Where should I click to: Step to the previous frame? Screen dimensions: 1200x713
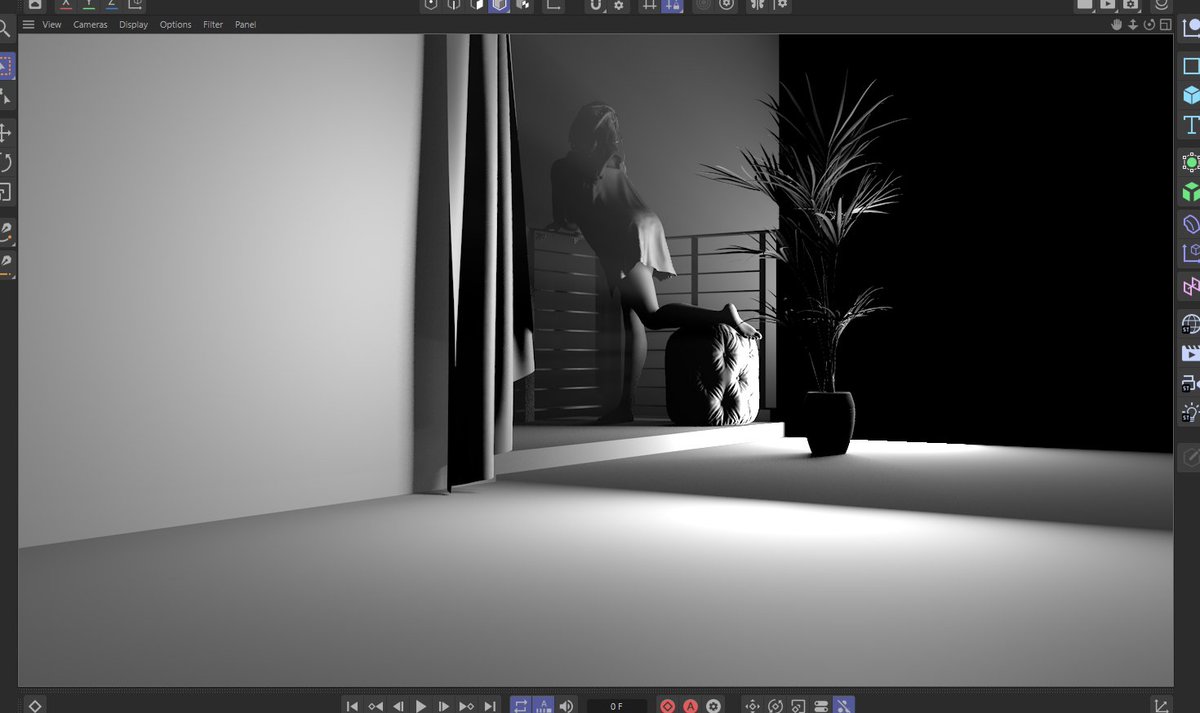click(x=398, y=706)
